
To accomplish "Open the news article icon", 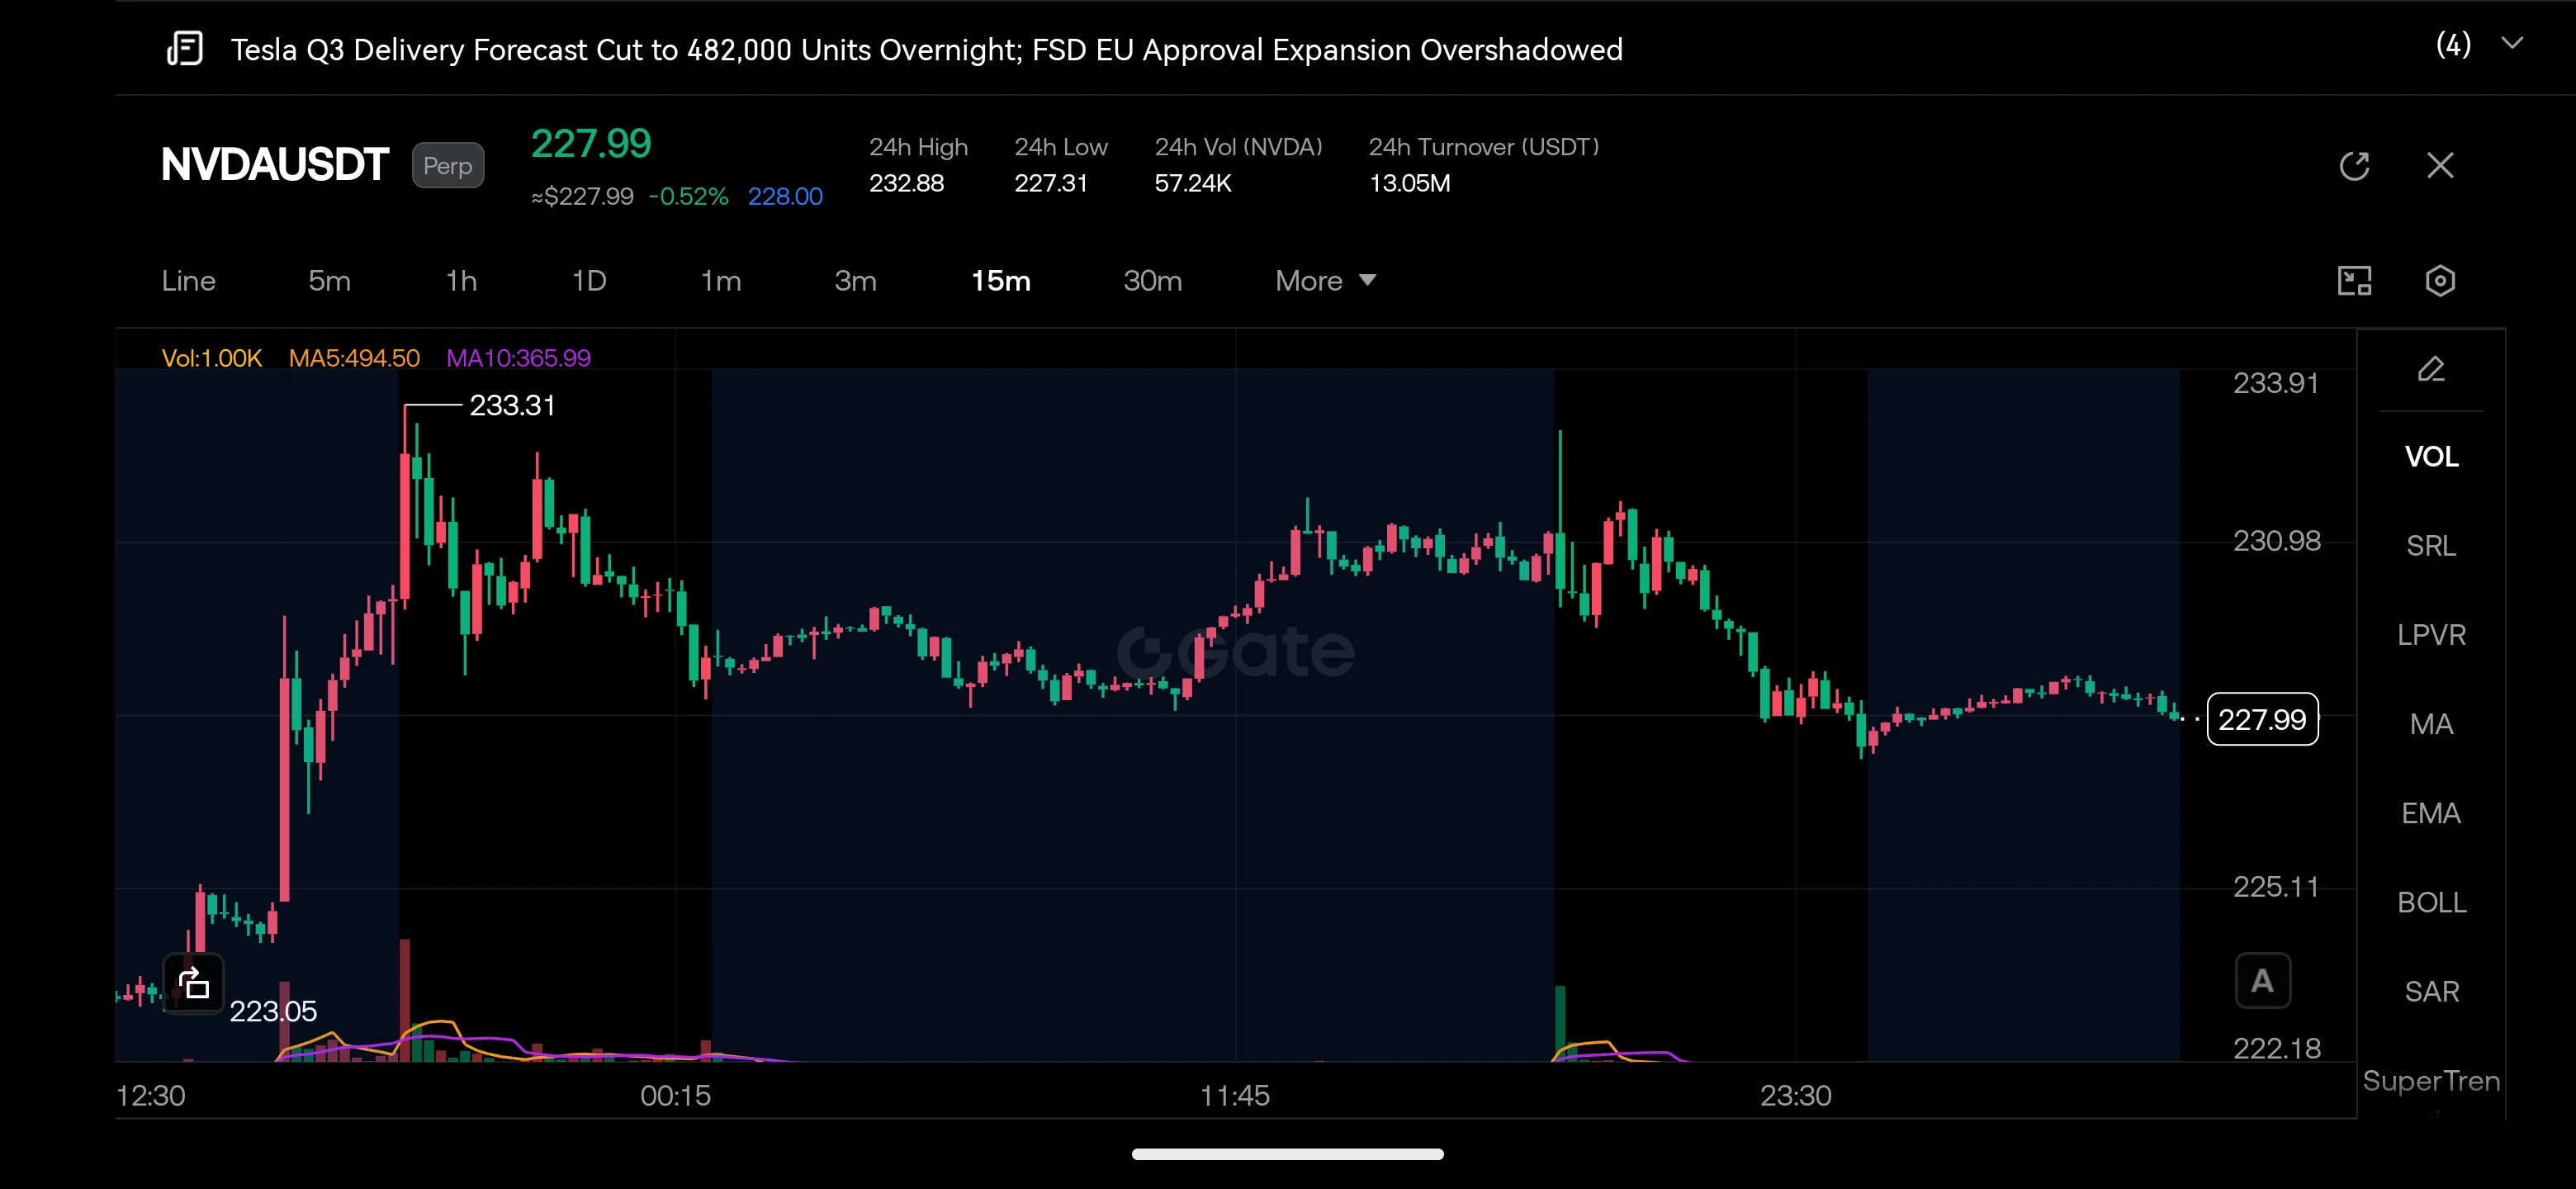I will 185,48.
